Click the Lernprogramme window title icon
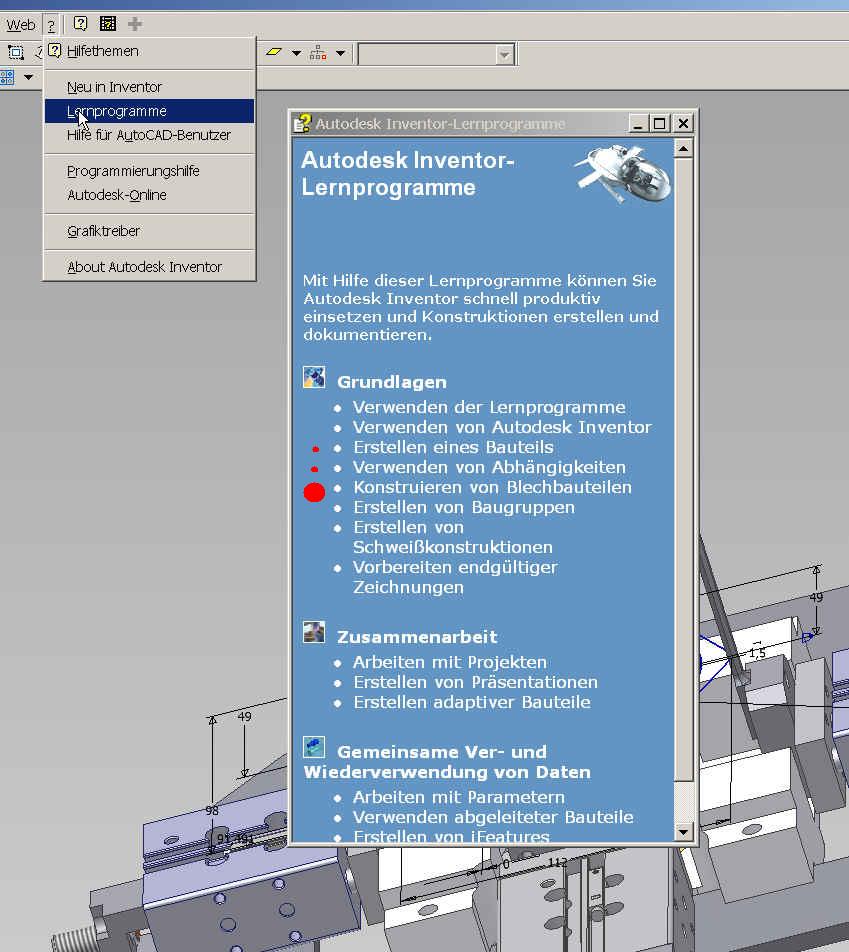849x952 pixels. point(302,123)
